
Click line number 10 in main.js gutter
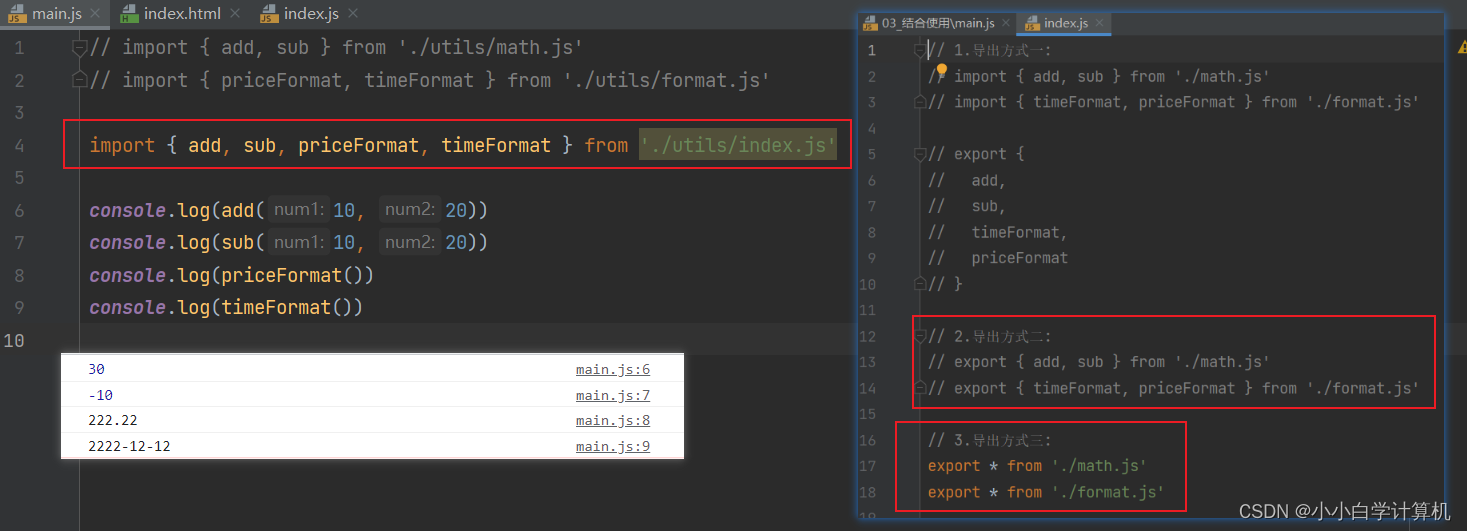(x=14, y=341)
